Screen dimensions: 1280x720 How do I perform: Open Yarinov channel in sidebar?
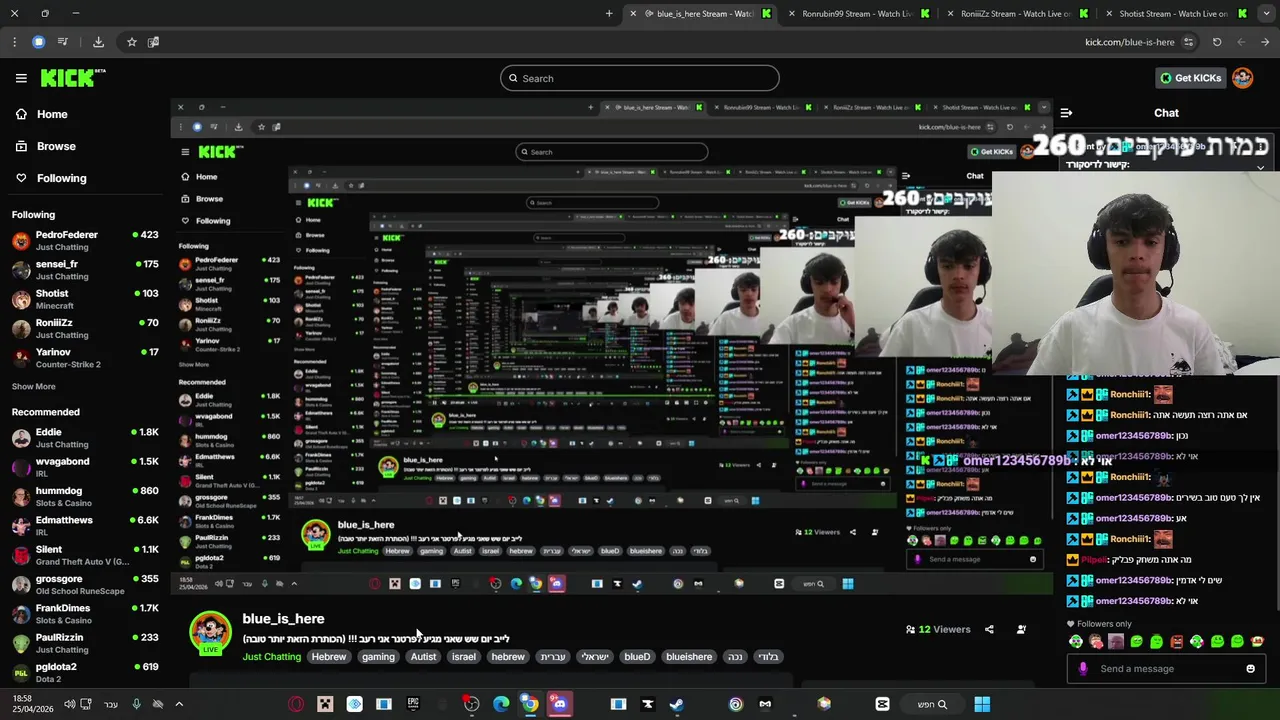click(x=84, y=358)
